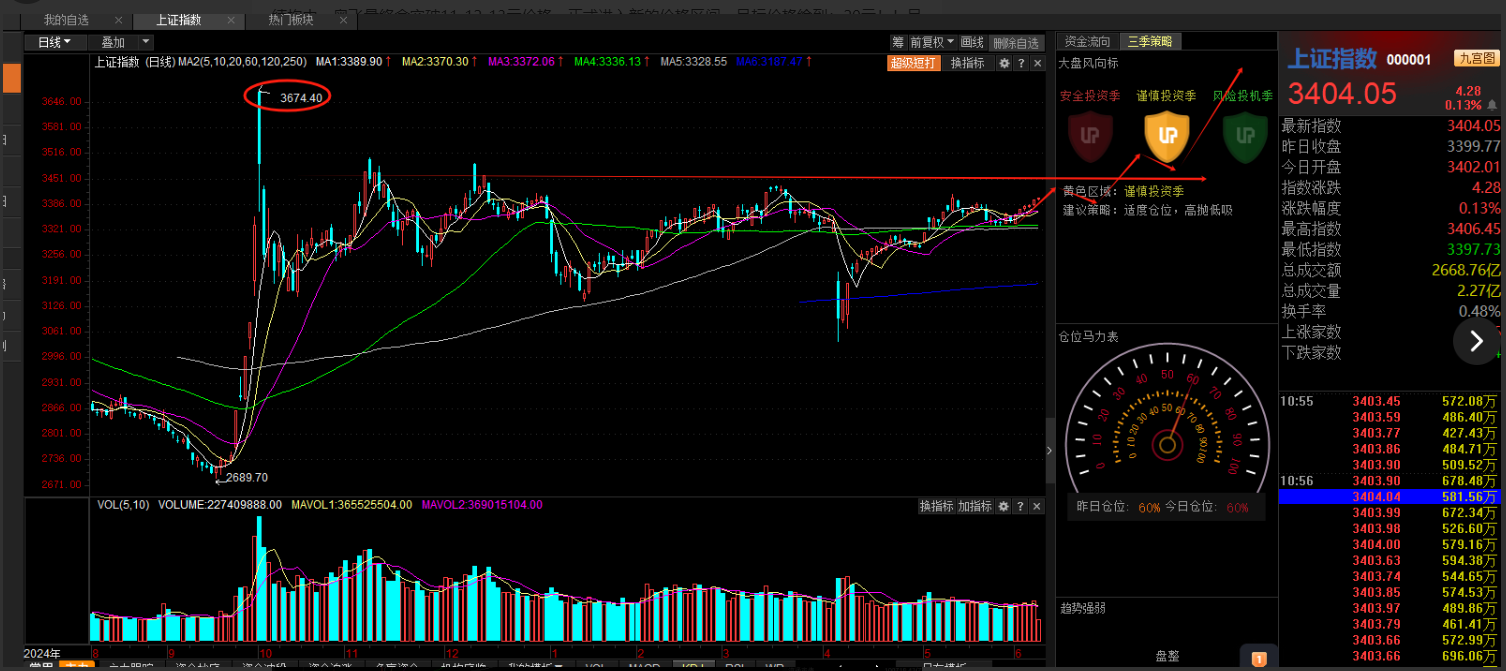Click the 最低指数 3397.73 row
This screenshot has width=1506, height=671.
point(1392,249)
